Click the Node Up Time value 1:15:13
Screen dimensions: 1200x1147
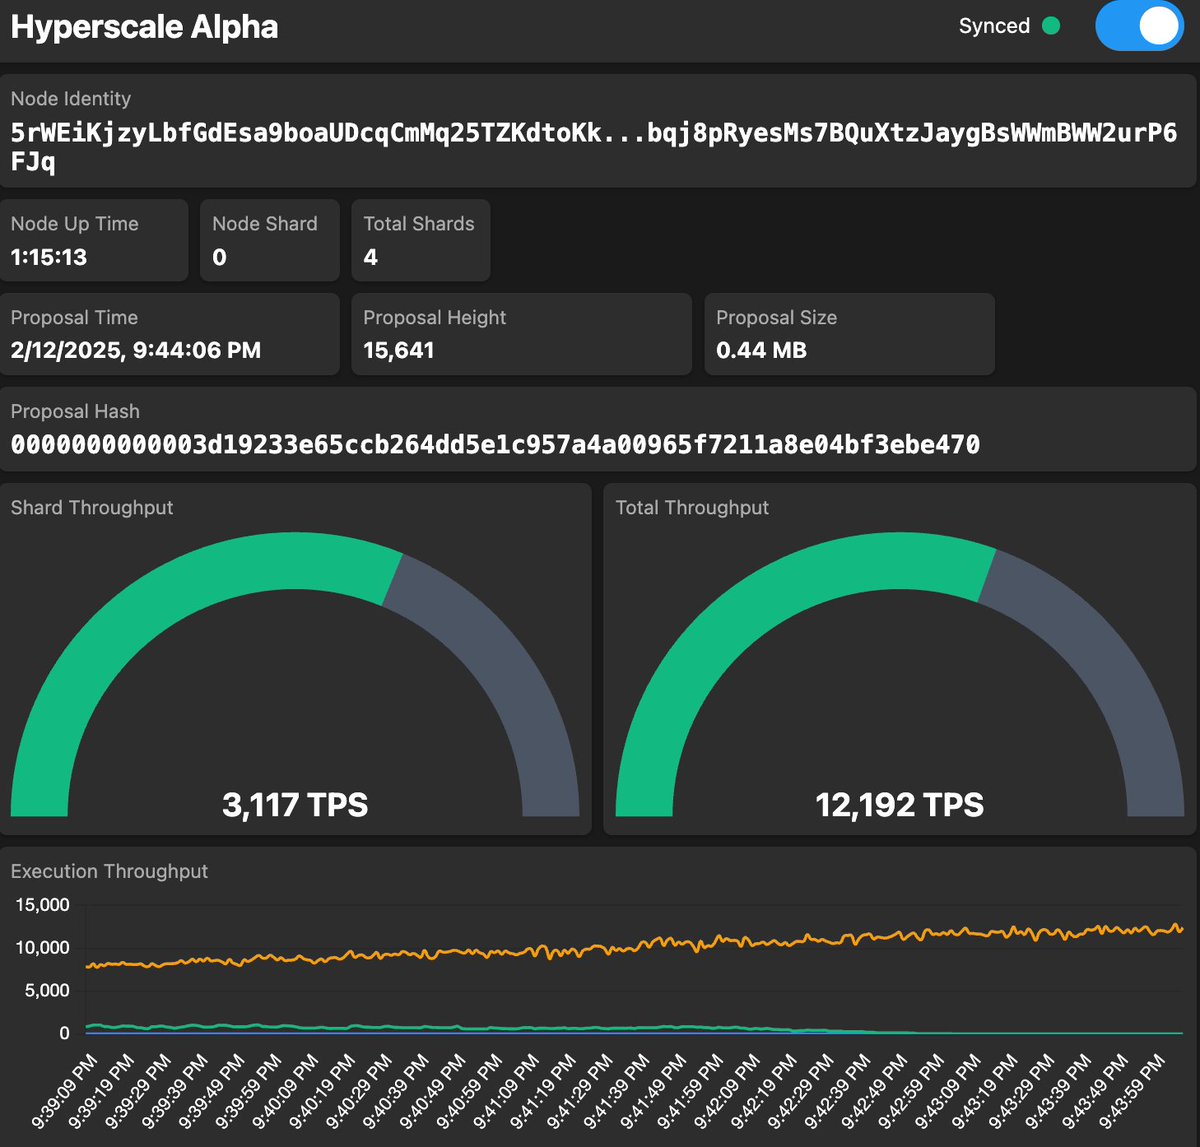coord(49,257)
